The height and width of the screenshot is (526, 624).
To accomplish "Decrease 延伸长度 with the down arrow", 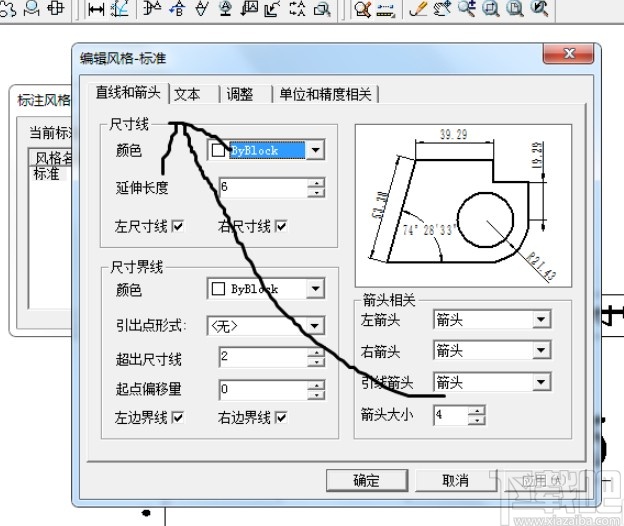I will click(316, 193).
